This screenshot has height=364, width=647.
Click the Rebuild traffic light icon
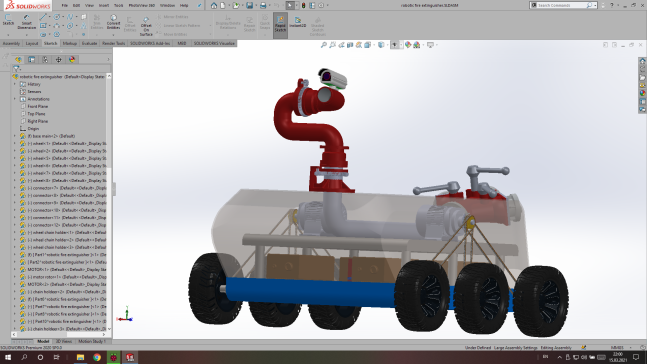(x=303, y=5)
